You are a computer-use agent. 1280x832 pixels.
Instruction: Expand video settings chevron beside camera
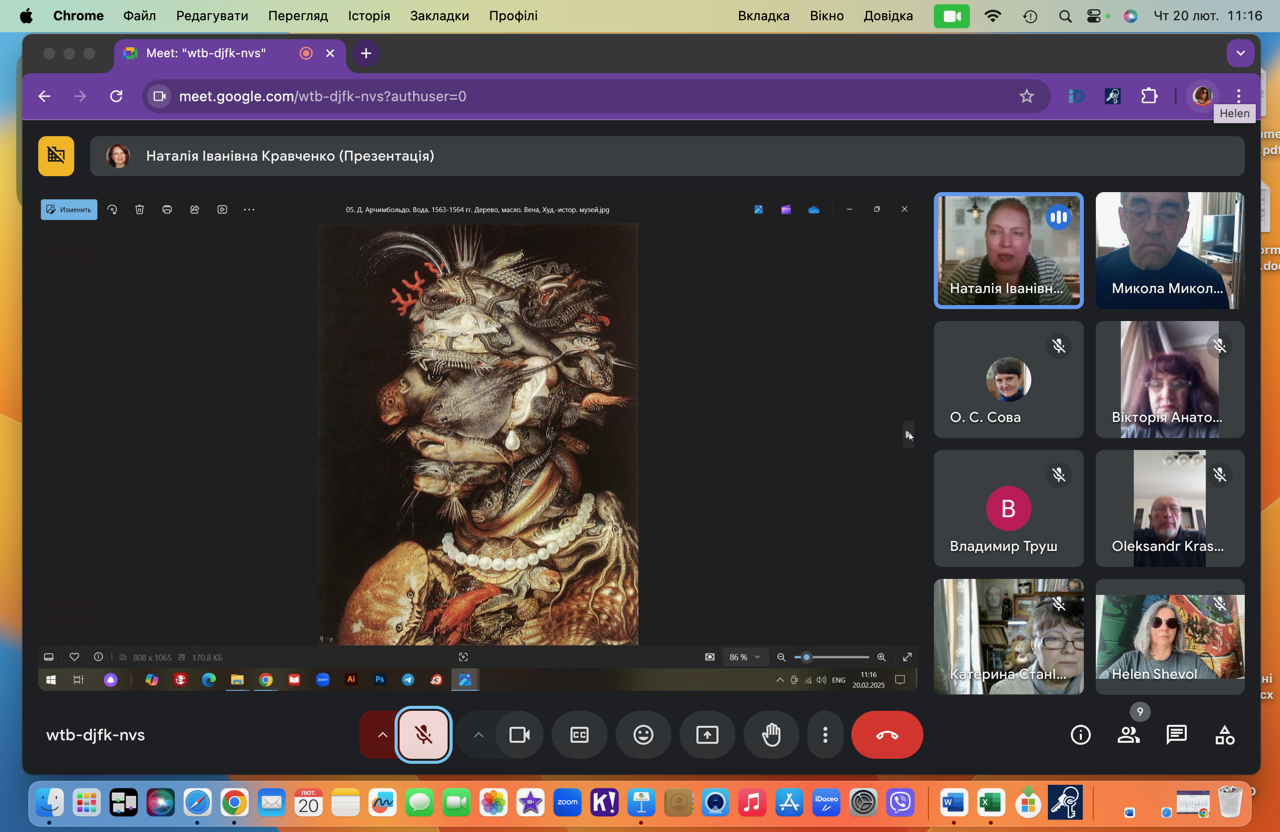[x=478, y=735]
